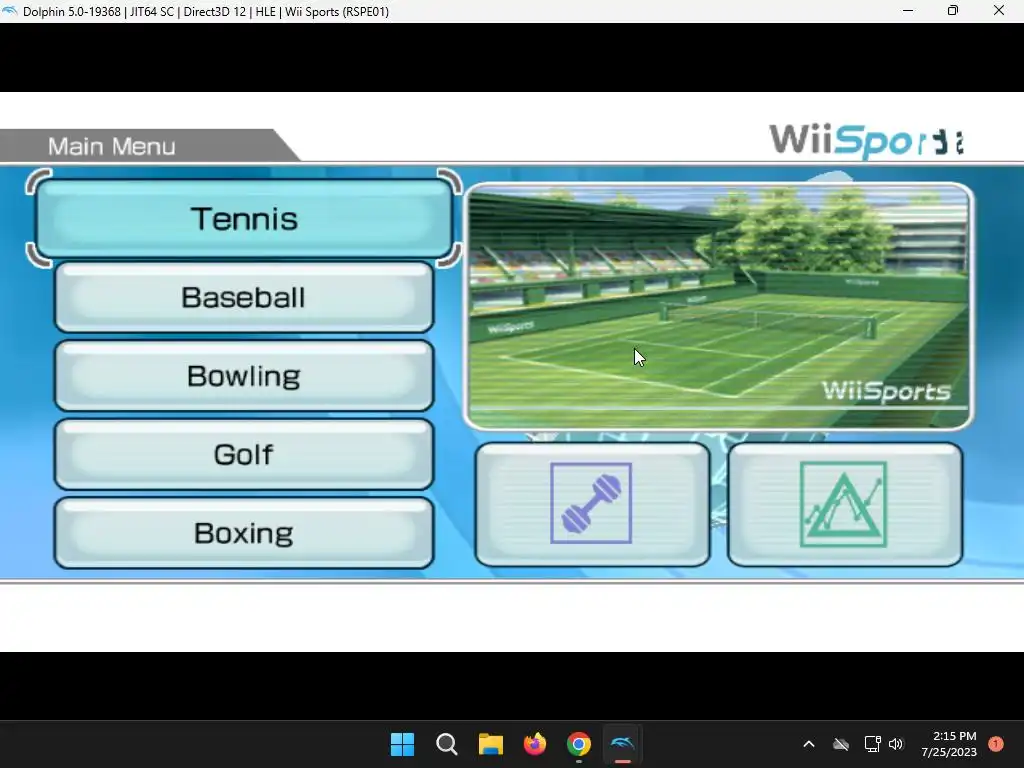Open Wii Fitness graph icon button
This screenshot has height=768, width=1024.
tap(844, 504)
